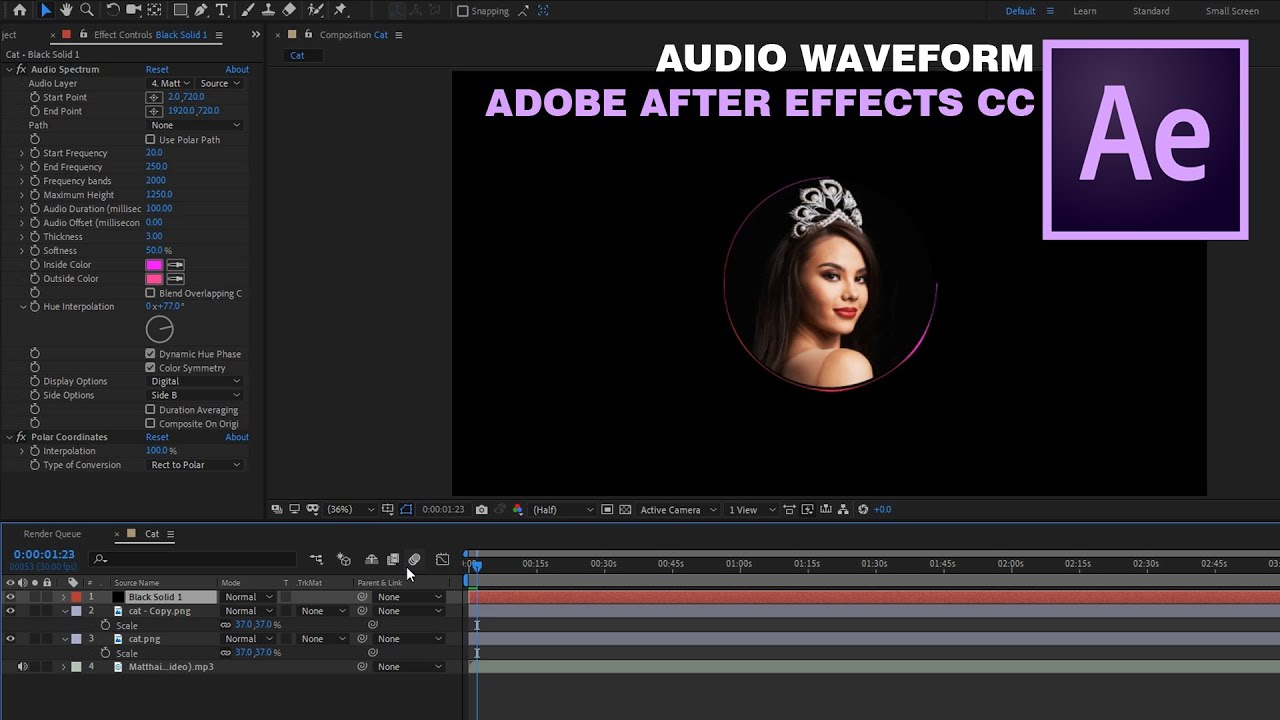Collapse the Audio Spectrum effect
Viewport: 1280px width, 720px height.
tap(9, 69)
